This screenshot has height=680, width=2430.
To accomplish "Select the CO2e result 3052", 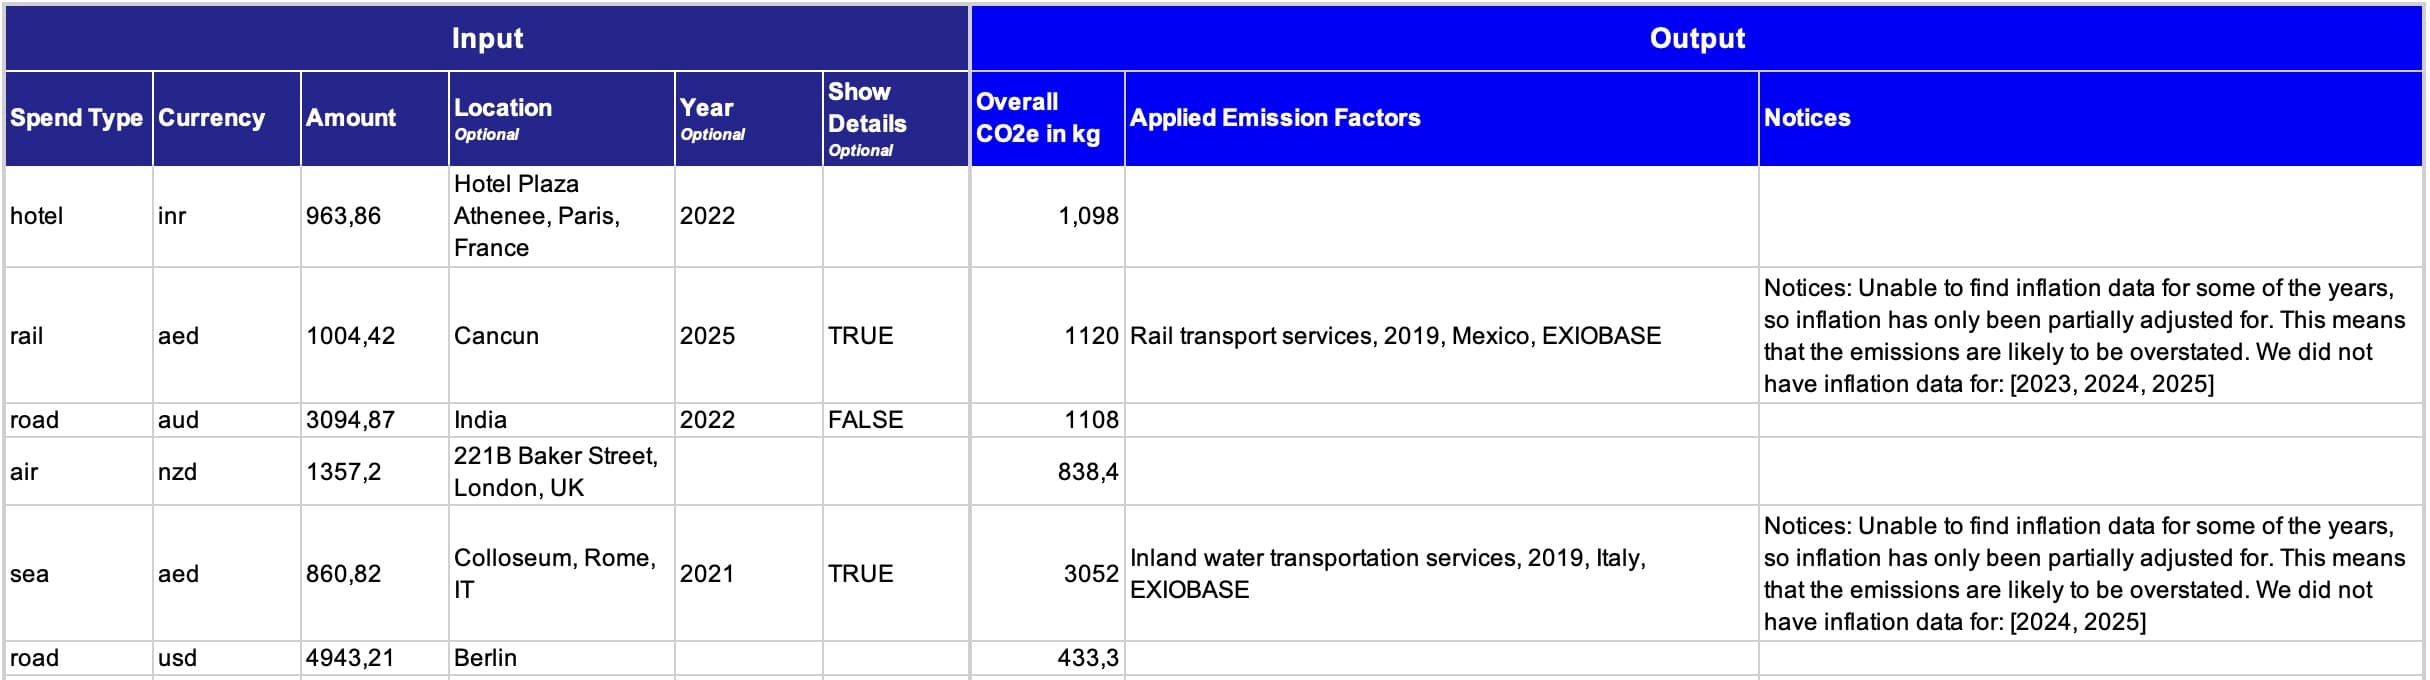I will (1047, 573).
